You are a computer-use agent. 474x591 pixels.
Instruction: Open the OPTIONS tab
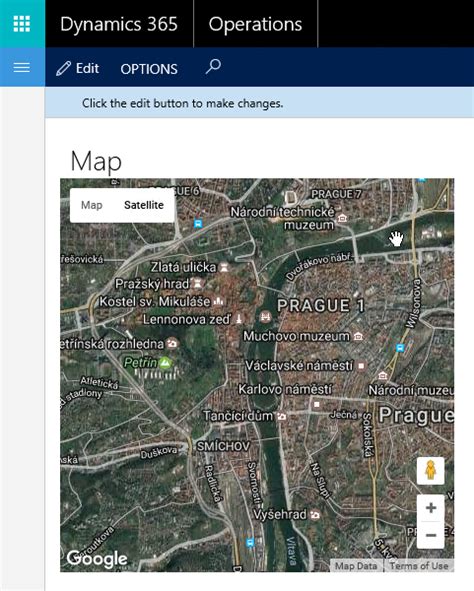pyautogui.click(x=149, y=69)
